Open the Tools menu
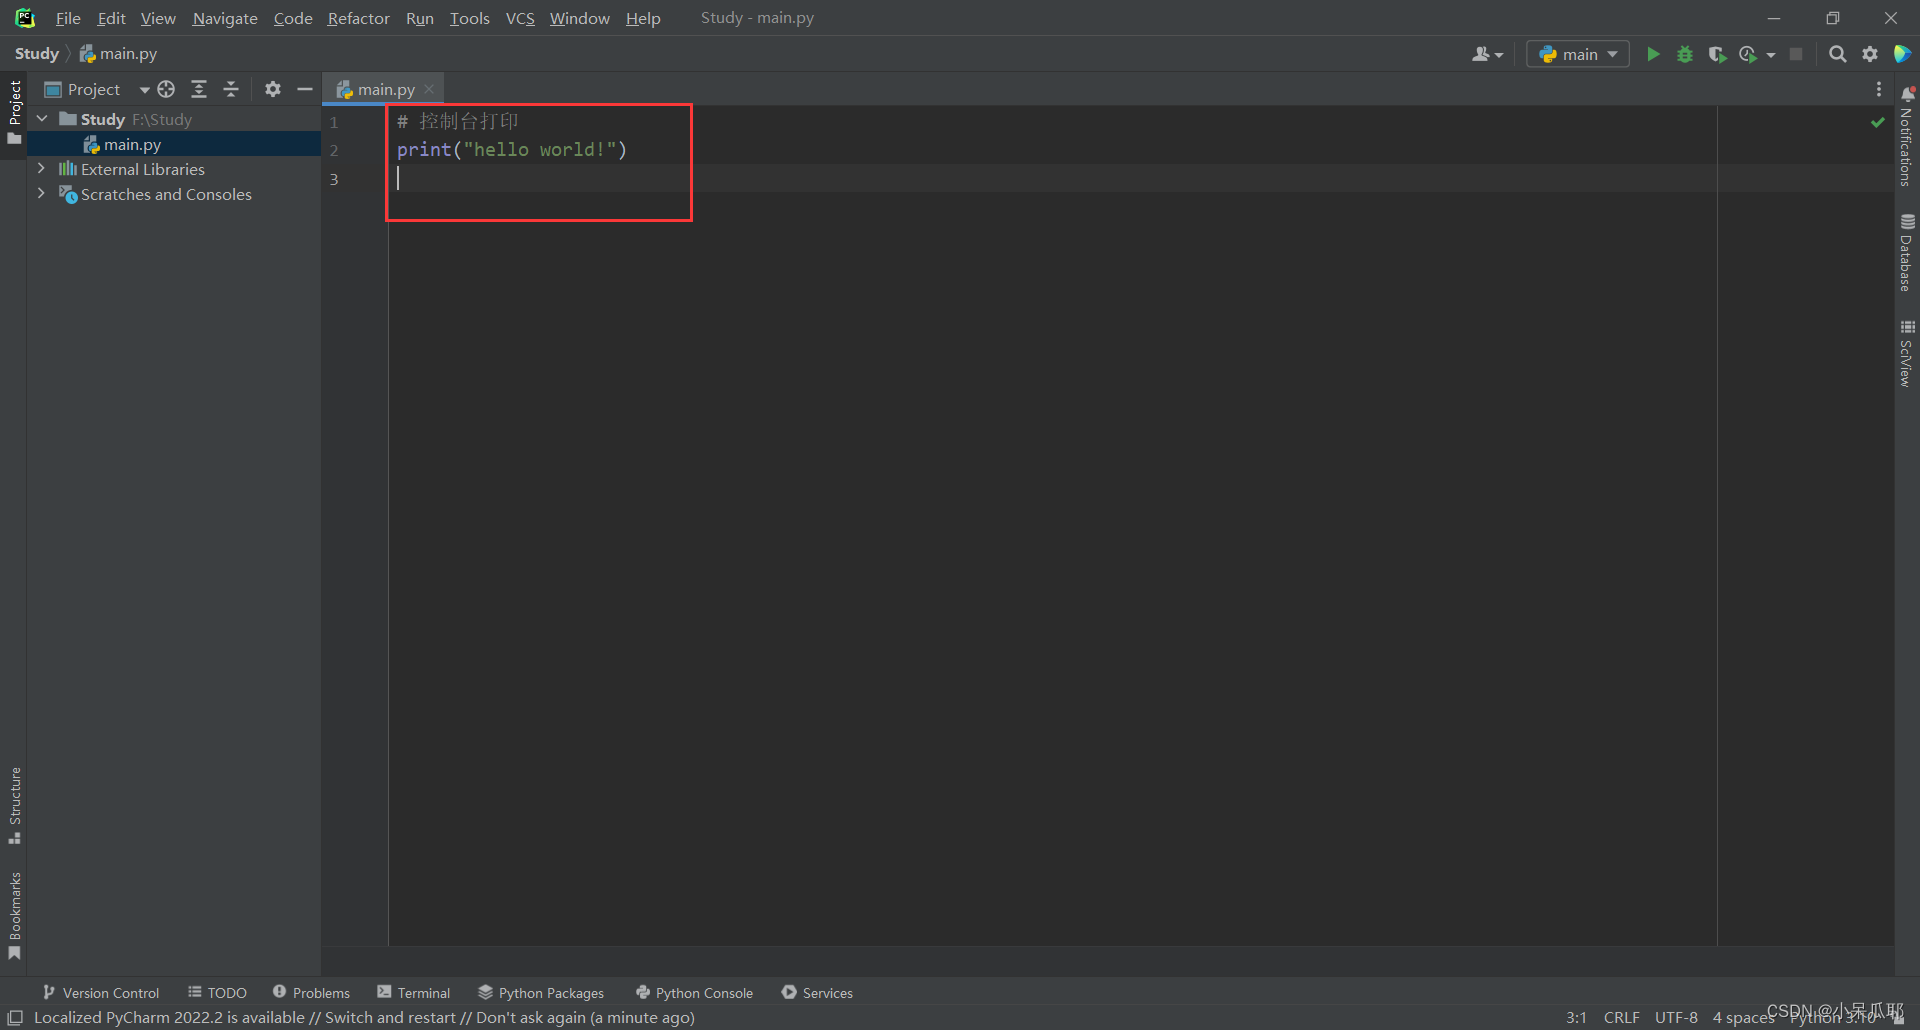This screenshot has height=1030, width=1920. (469, 18)
